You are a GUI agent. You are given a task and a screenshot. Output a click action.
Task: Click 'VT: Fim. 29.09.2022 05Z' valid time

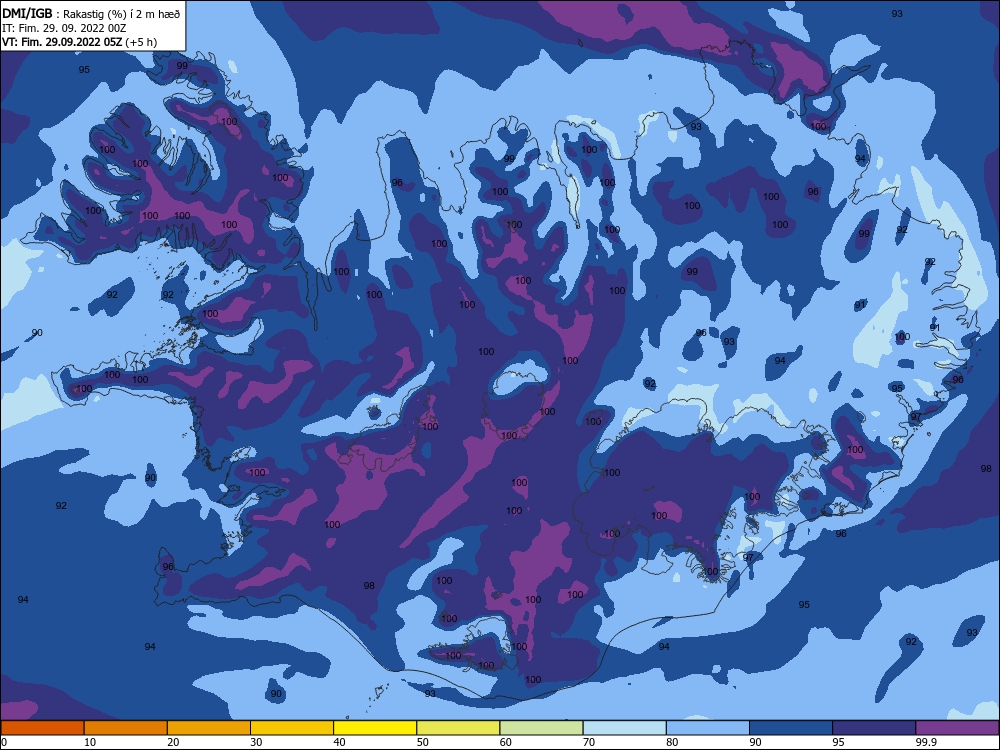coord(62,42)
